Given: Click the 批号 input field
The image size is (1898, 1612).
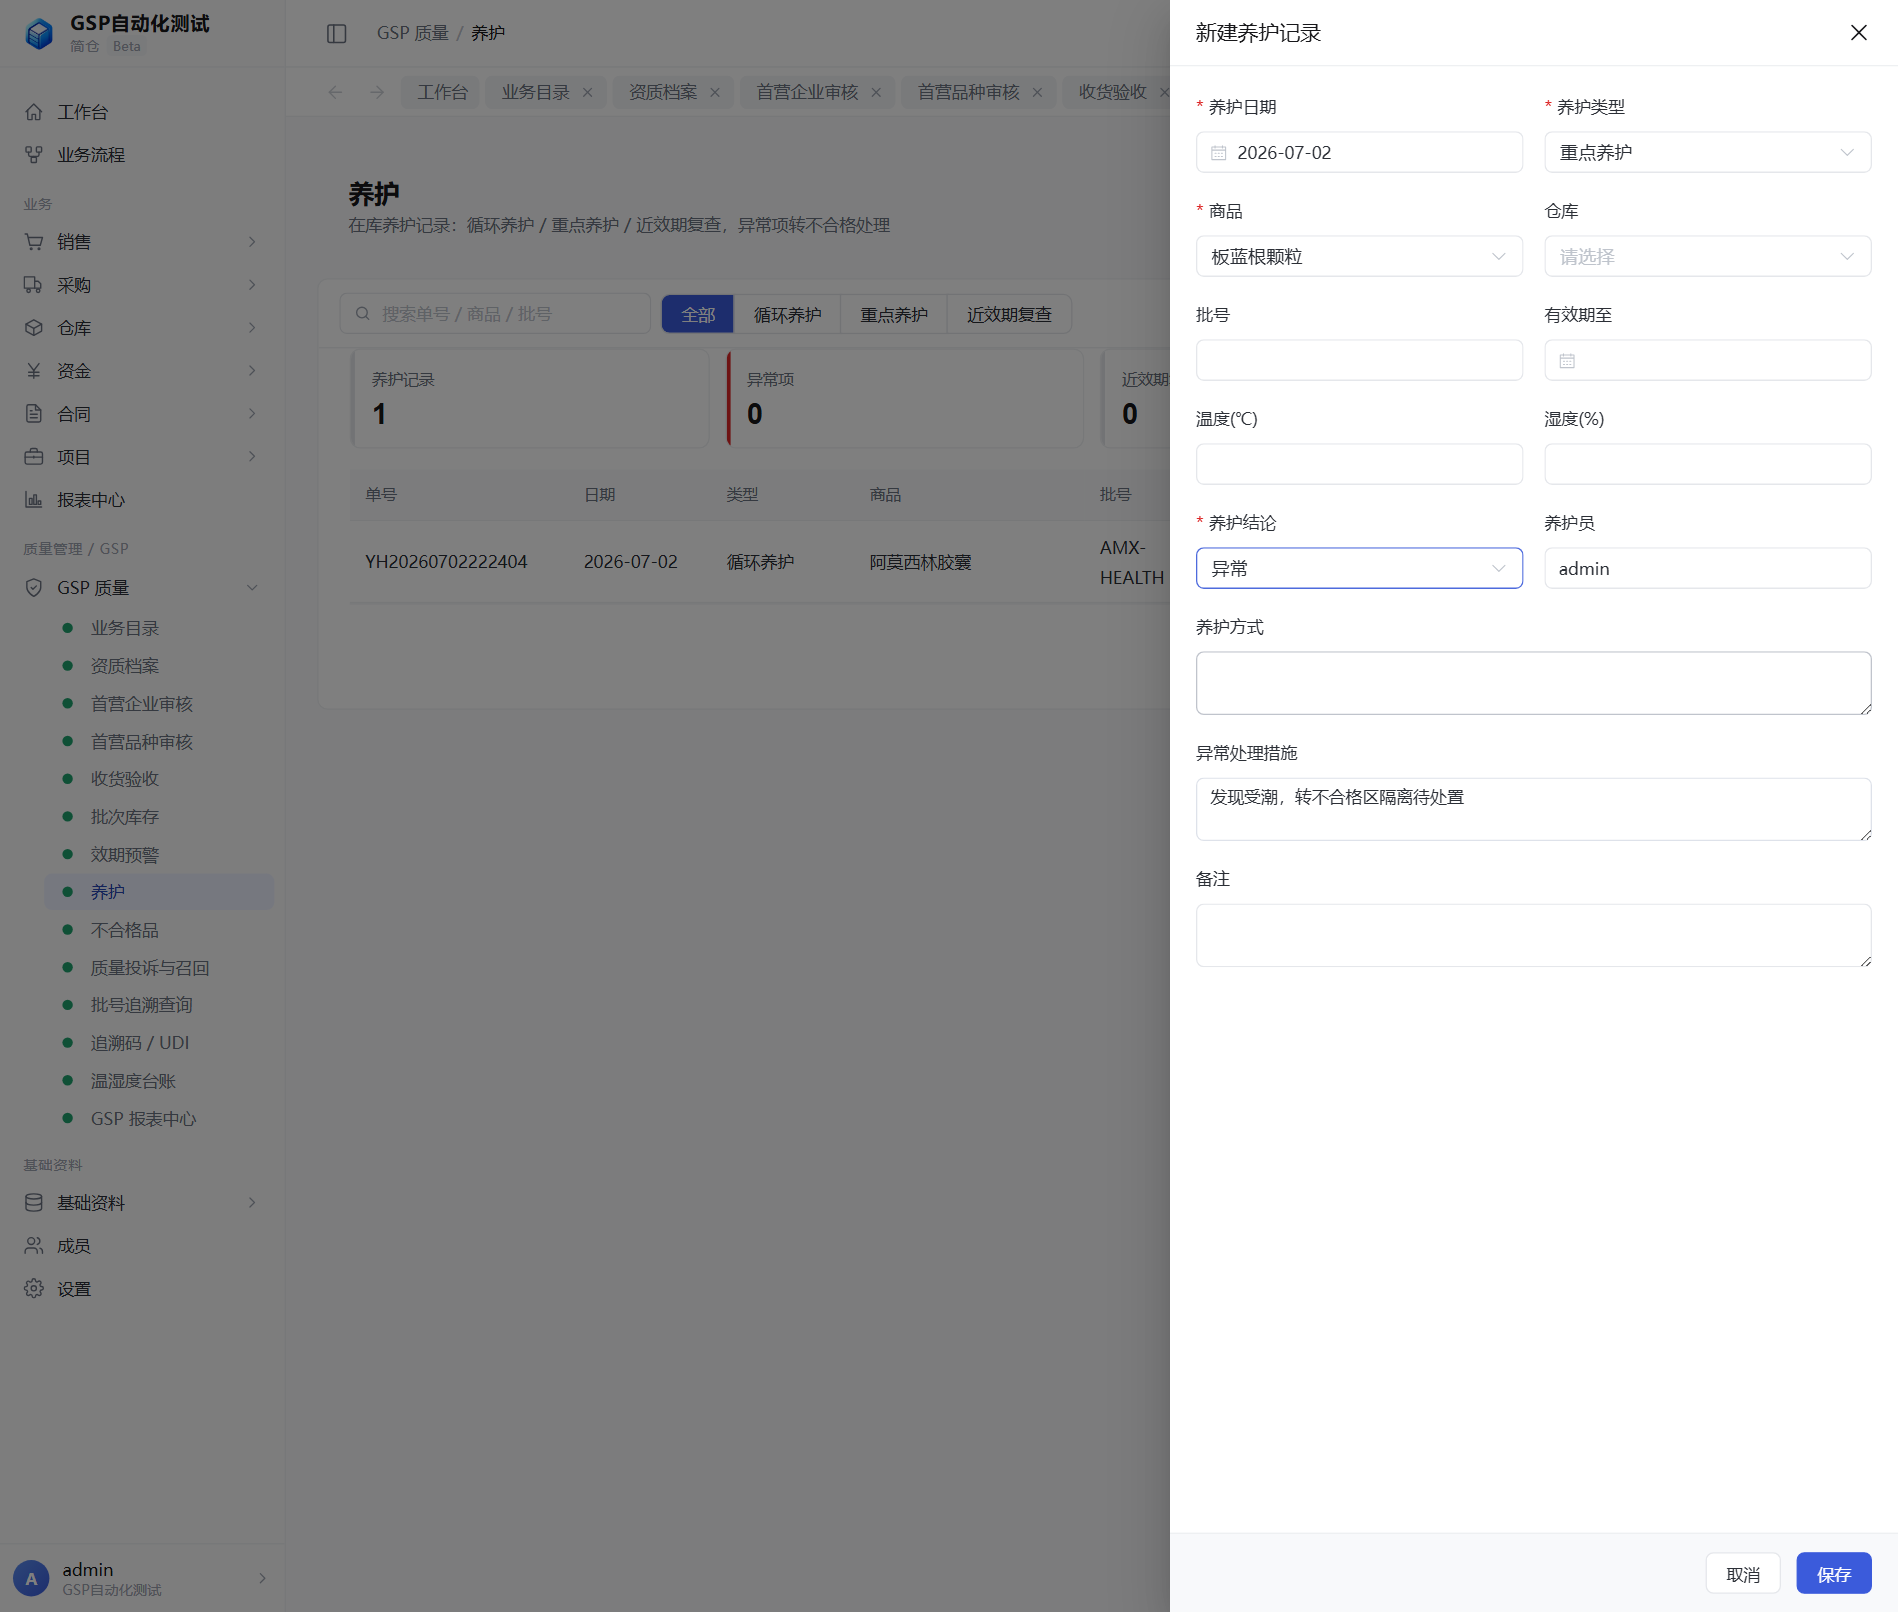Looking at the screenshot, I should pos(1359,361).
